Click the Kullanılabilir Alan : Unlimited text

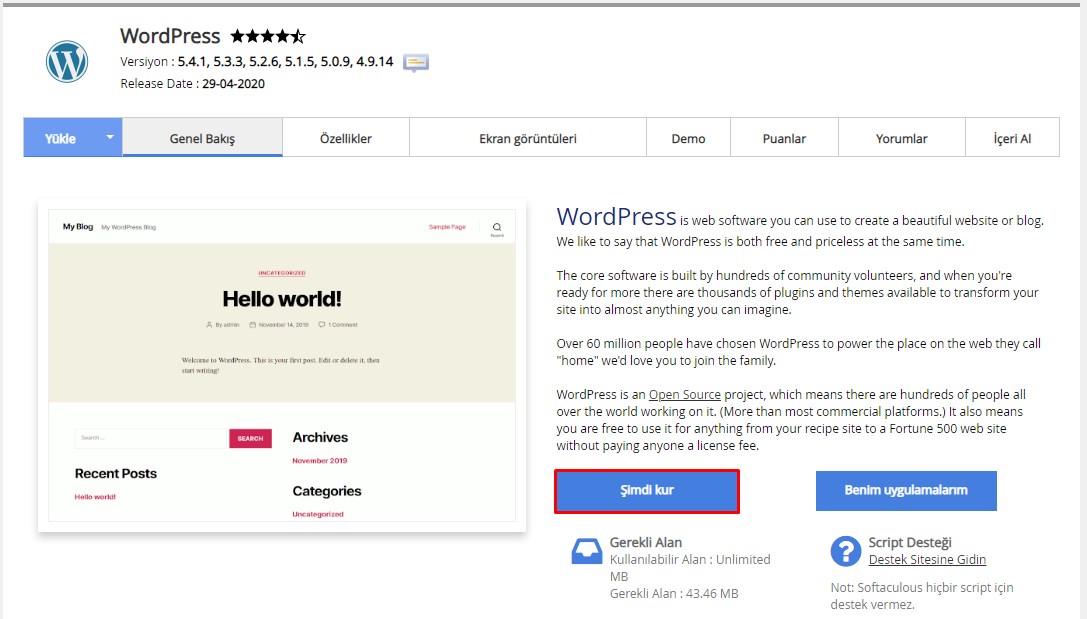690,568
